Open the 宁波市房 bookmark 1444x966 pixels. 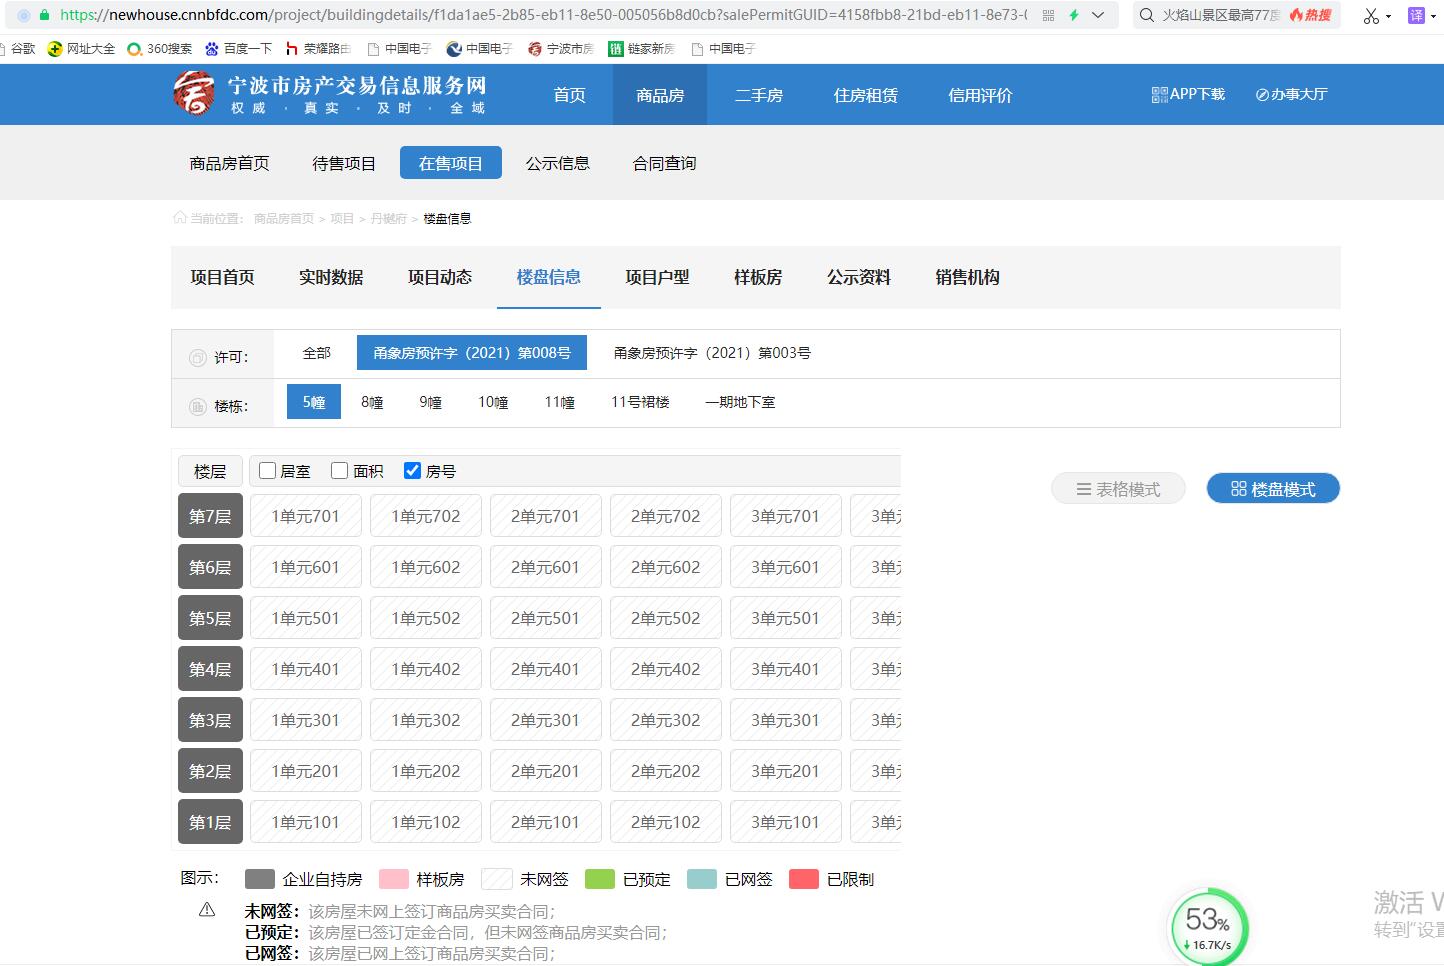click(561, 48)
